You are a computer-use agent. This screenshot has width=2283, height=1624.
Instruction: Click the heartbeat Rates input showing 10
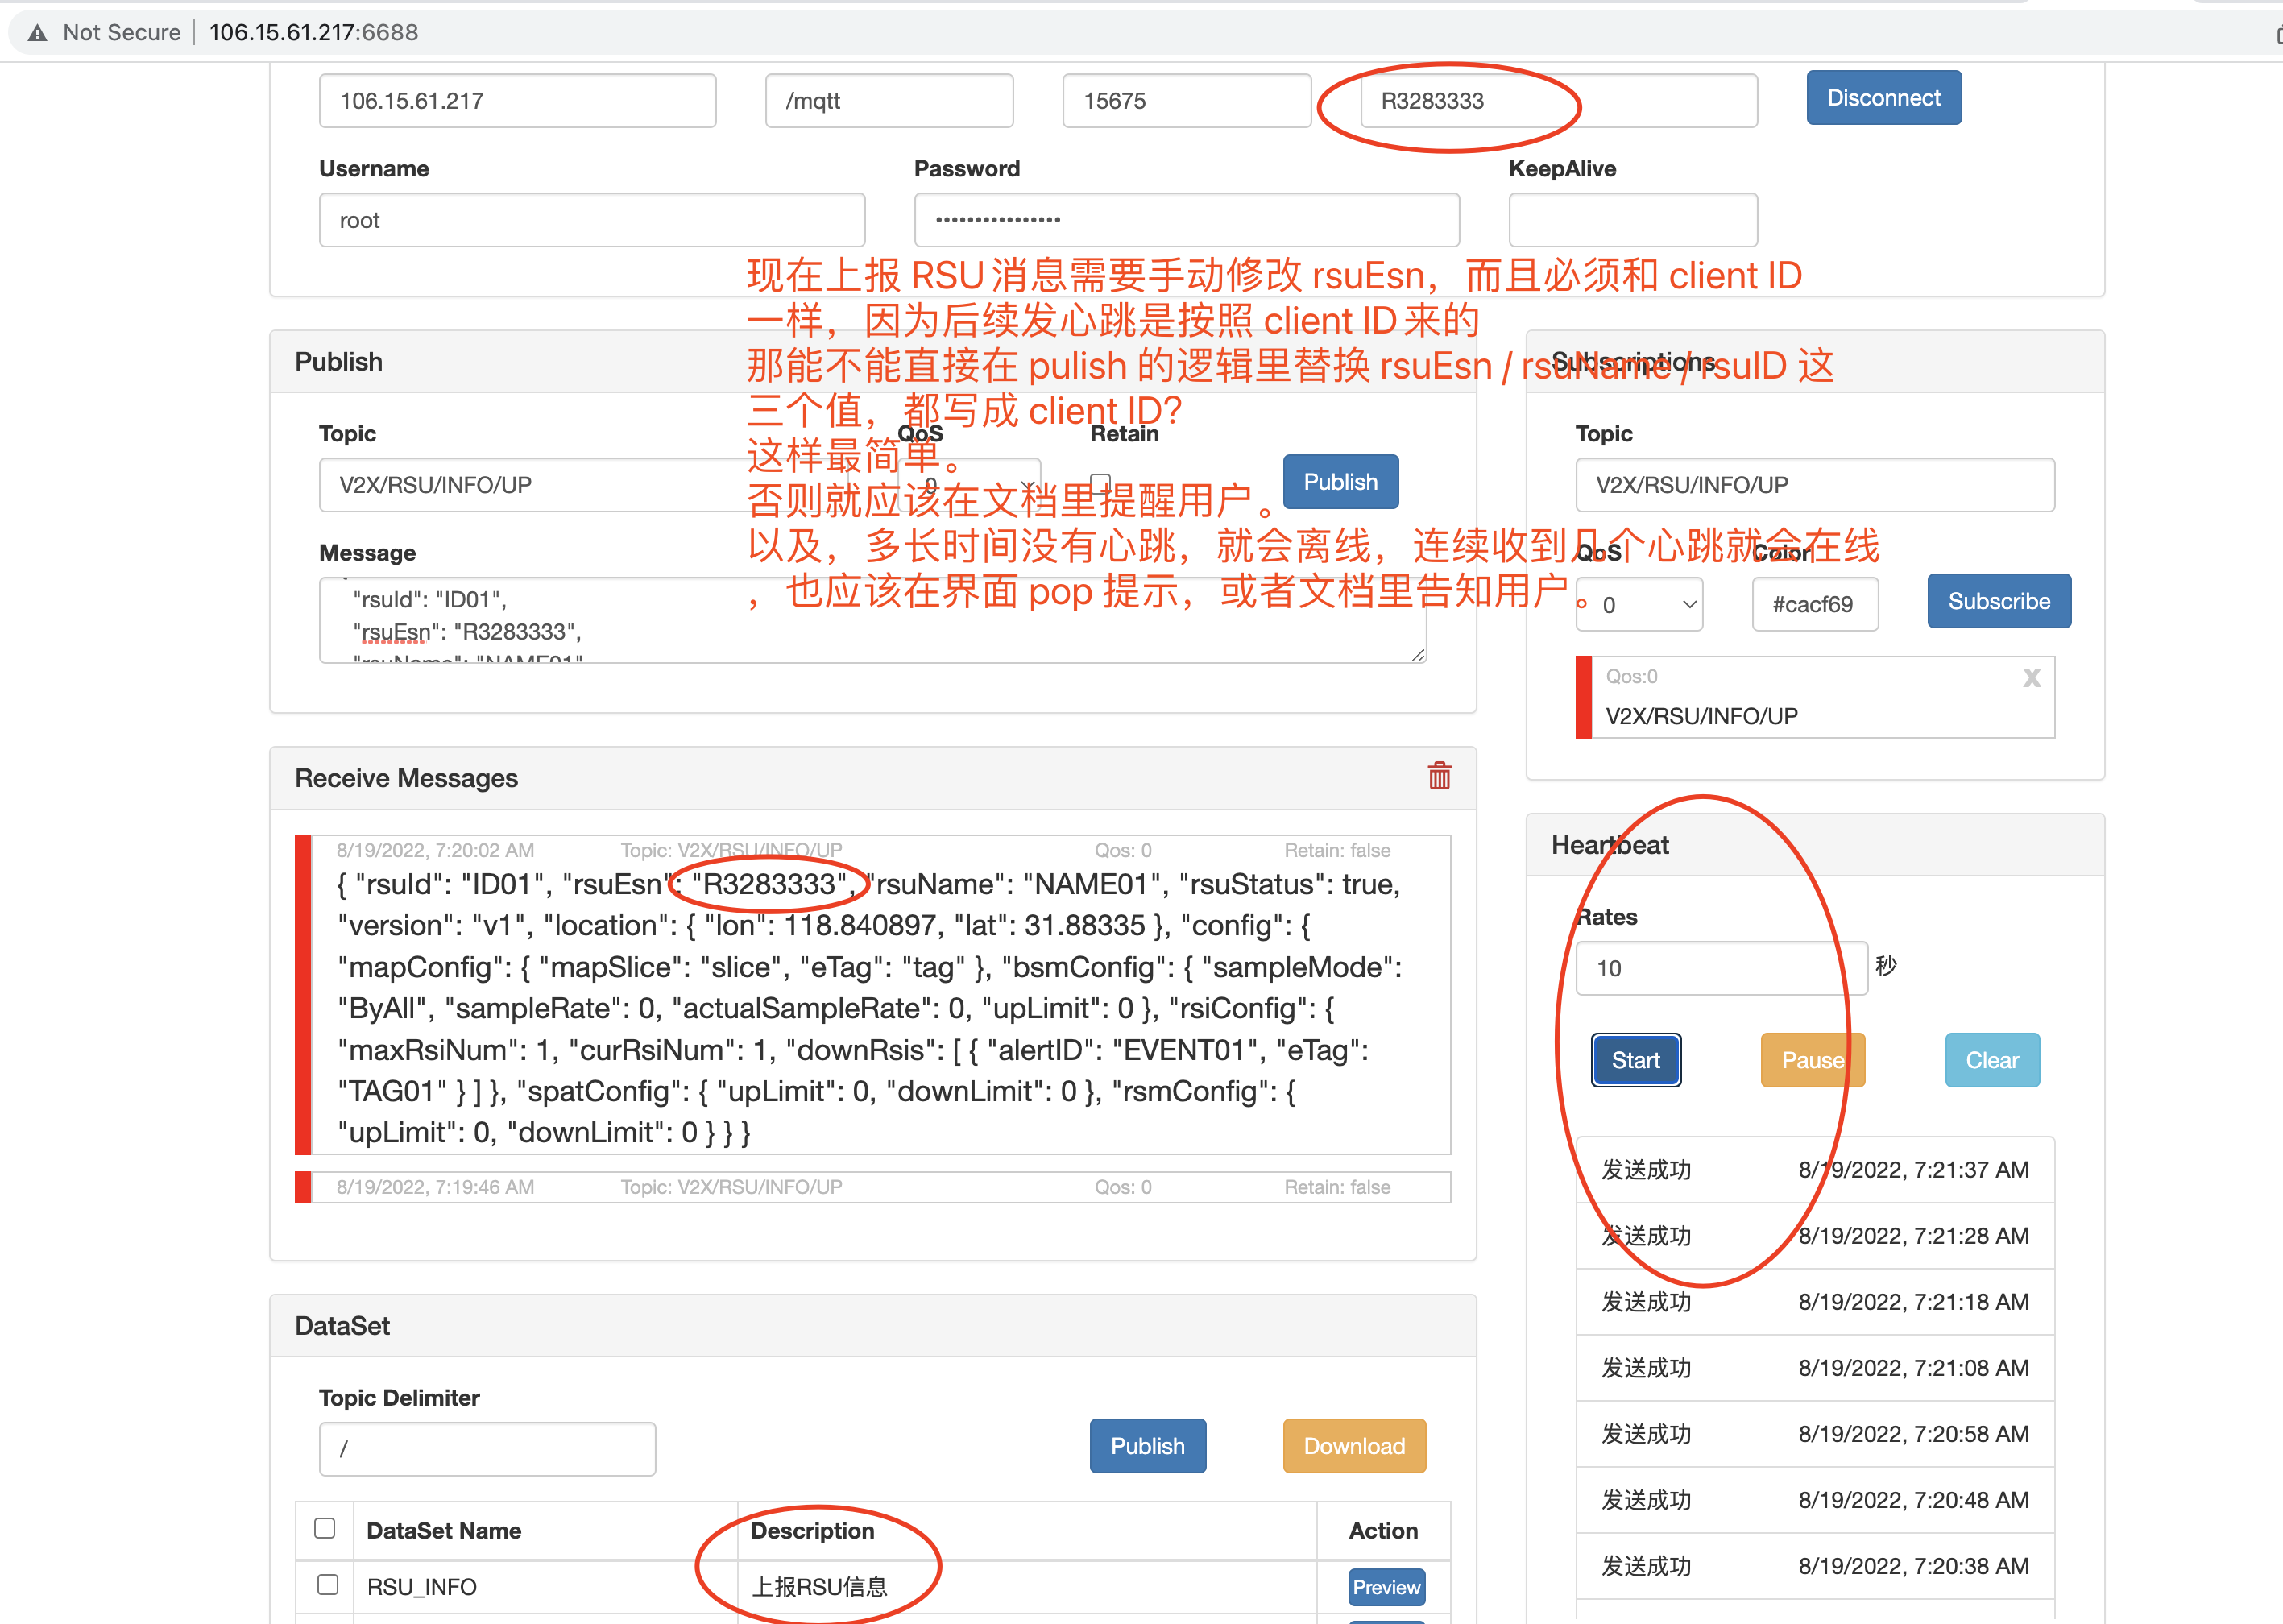click(1721, 967)
